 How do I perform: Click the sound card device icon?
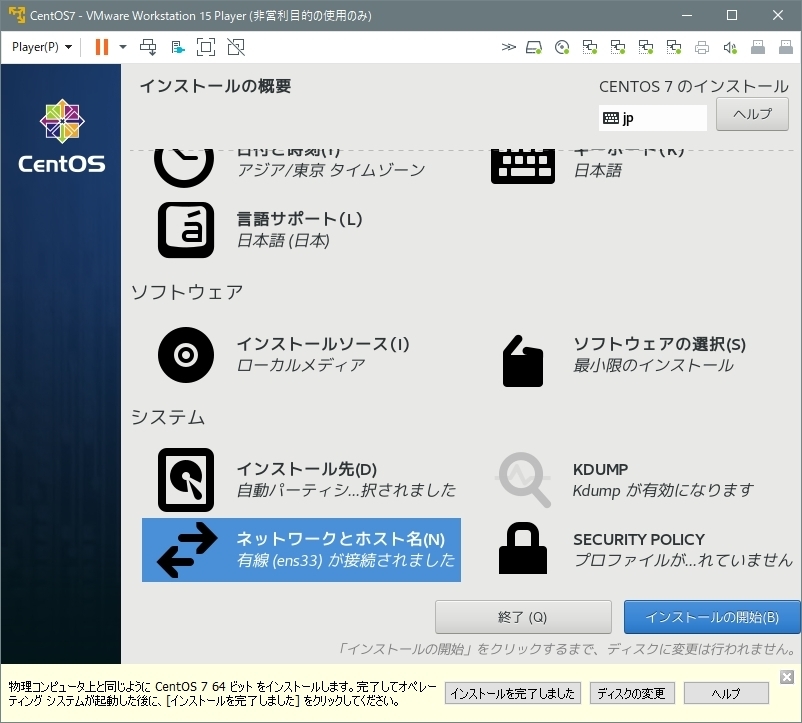[x=730, y=48]
